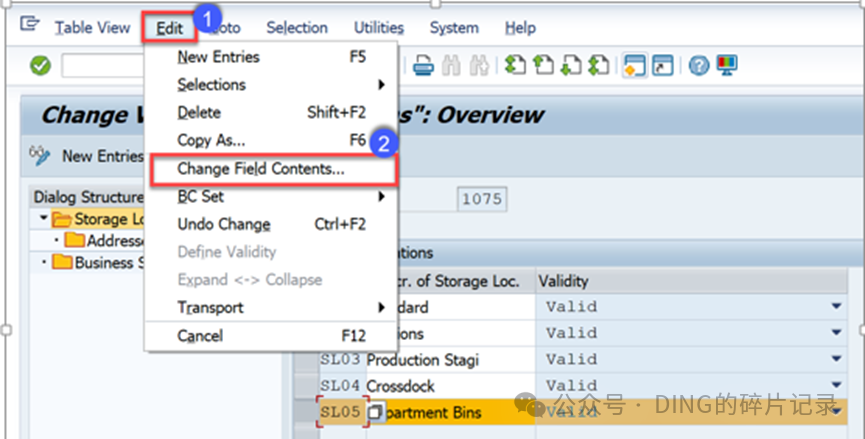Open Validity dropdown for Production Stagi row
This screenshot has width=865, height=439.
coord(836,359)
